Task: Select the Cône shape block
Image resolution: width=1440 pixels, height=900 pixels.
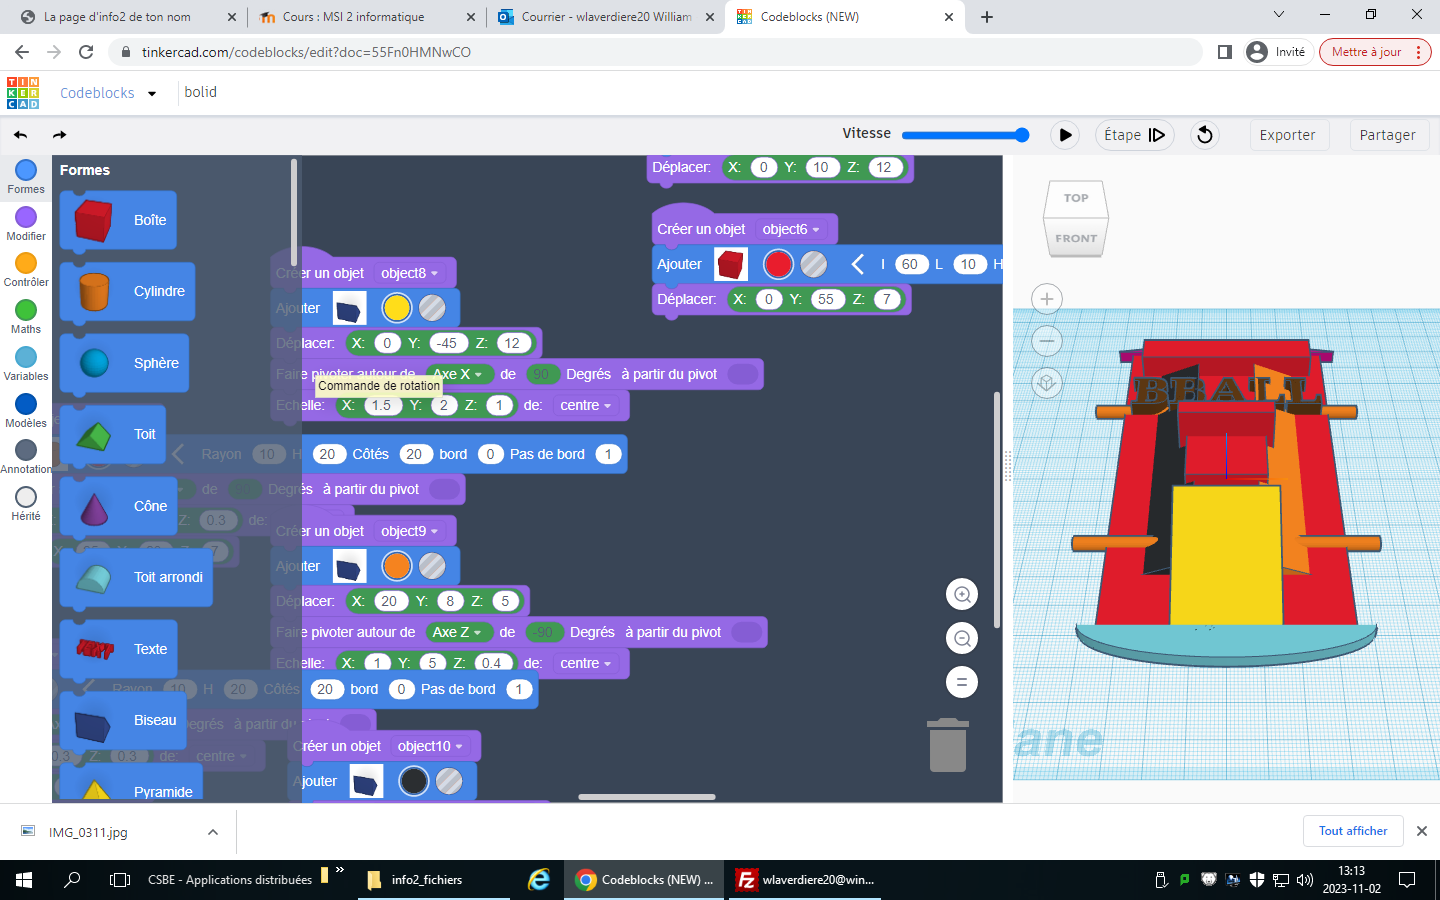Action: coord(118,506)
